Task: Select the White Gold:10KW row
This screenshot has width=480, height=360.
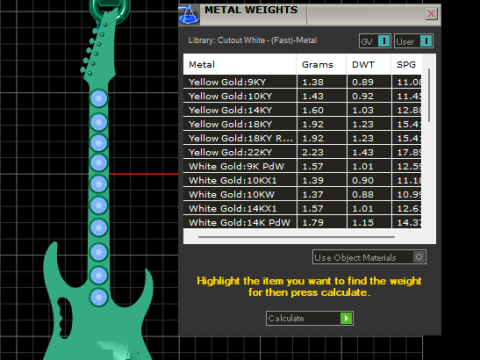Action: pos(302,194)
